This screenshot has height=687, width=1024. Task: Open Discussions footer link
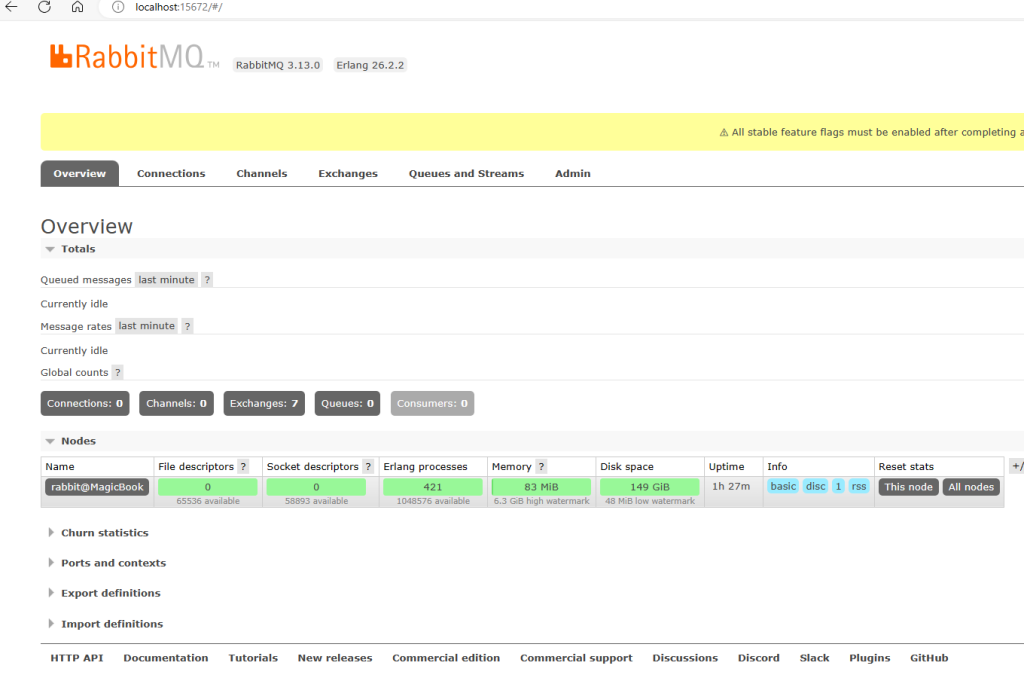click(685, 658)
